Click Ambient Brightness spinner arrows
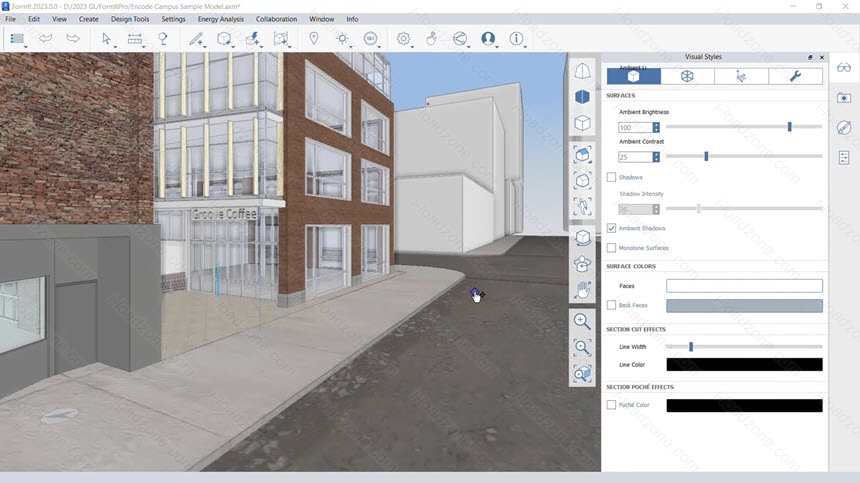The height and width of the screenshot is (483, 860). (656, 127)
